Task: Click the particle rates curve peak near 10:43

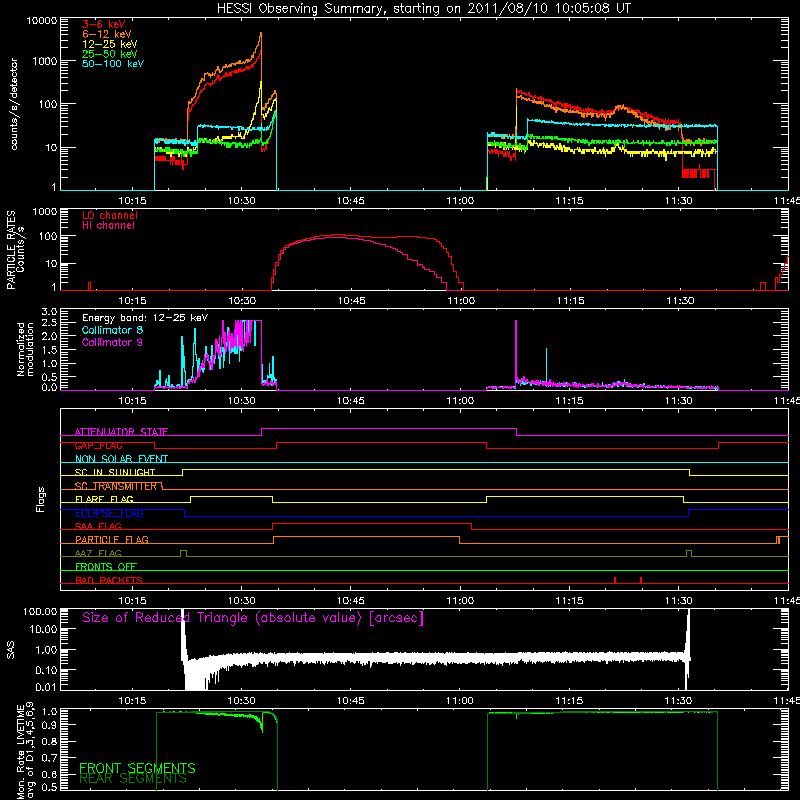Action: 337,235
